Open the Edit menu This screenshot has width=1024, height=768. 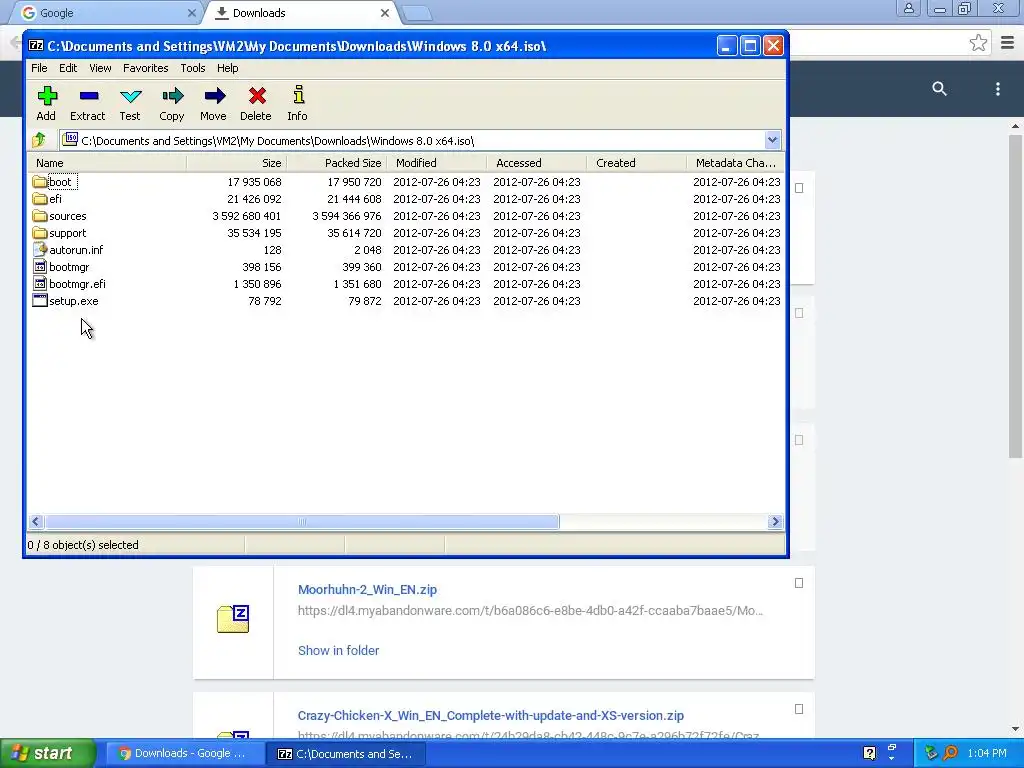click(68, 68)
